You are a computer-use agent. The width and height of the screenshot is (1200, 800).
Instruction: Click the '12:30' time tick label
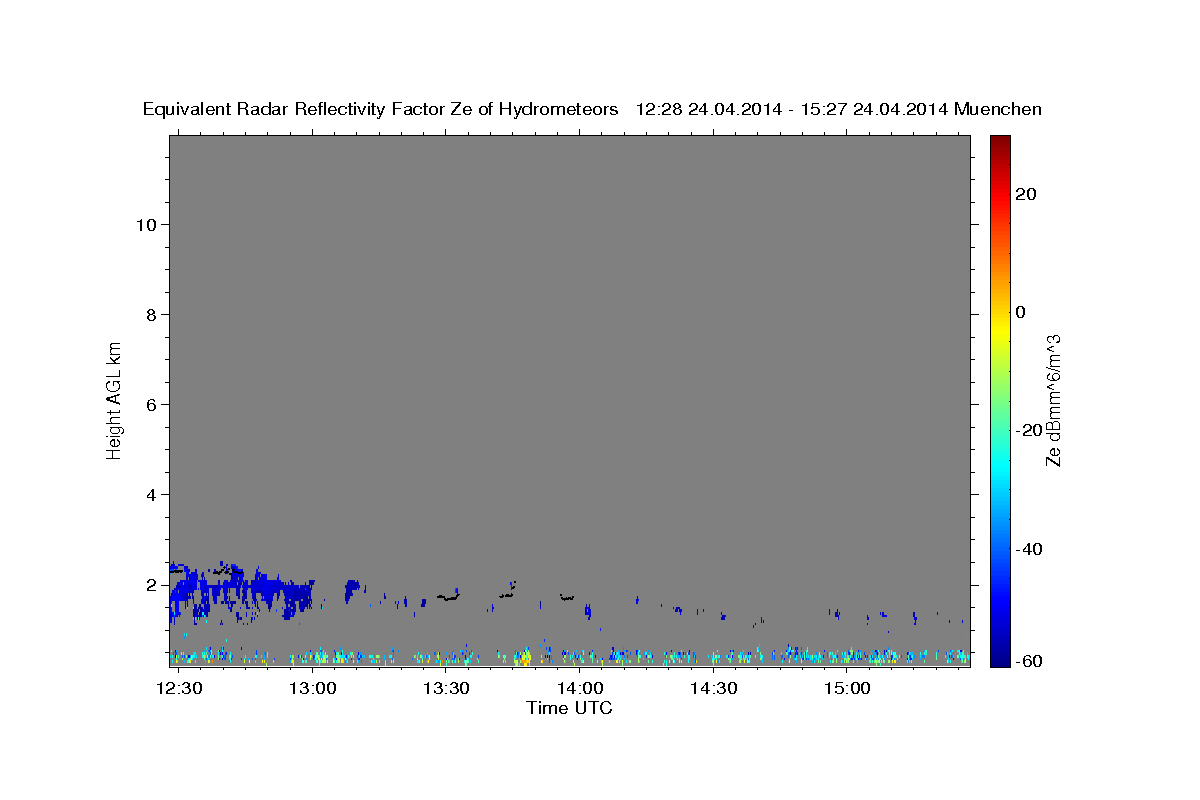pos(181,689)
